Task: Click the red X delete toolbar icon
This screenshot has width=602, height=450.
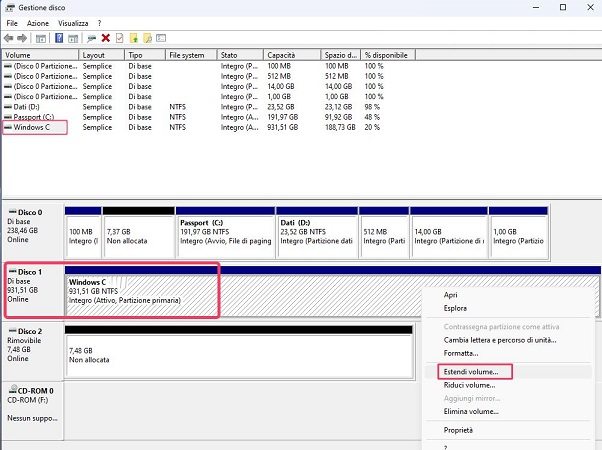Action: tap(106, 38)
